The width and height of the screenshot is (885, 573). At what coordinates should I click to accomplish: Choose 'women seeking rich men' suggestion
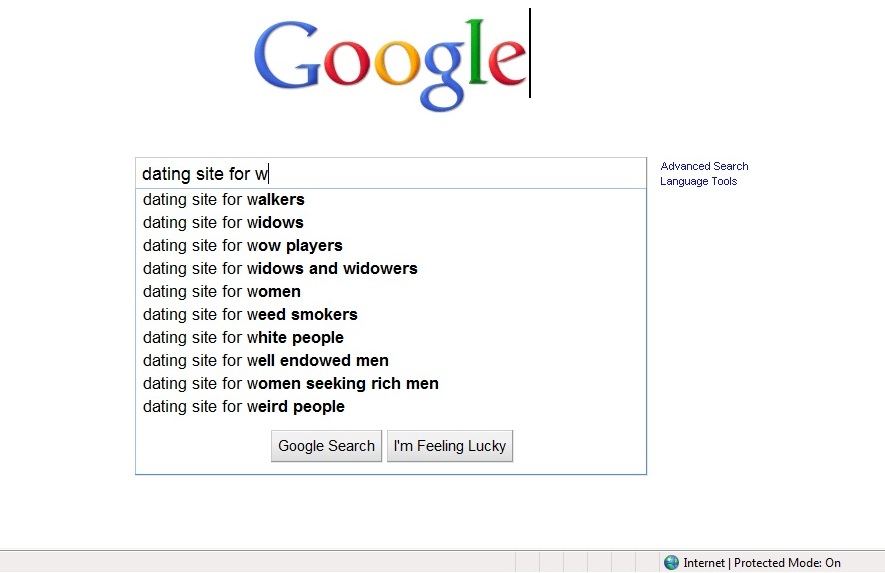click(x=391, y=383)
